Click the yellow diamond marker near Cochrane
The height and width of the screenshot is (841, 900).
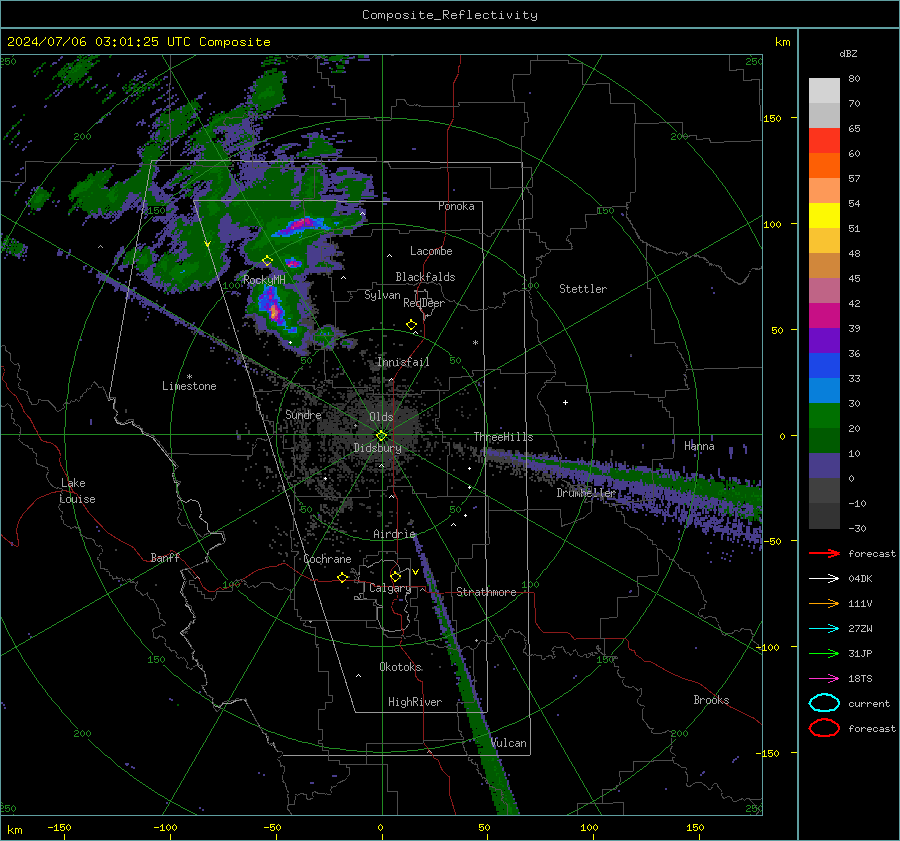coord(343,577)
